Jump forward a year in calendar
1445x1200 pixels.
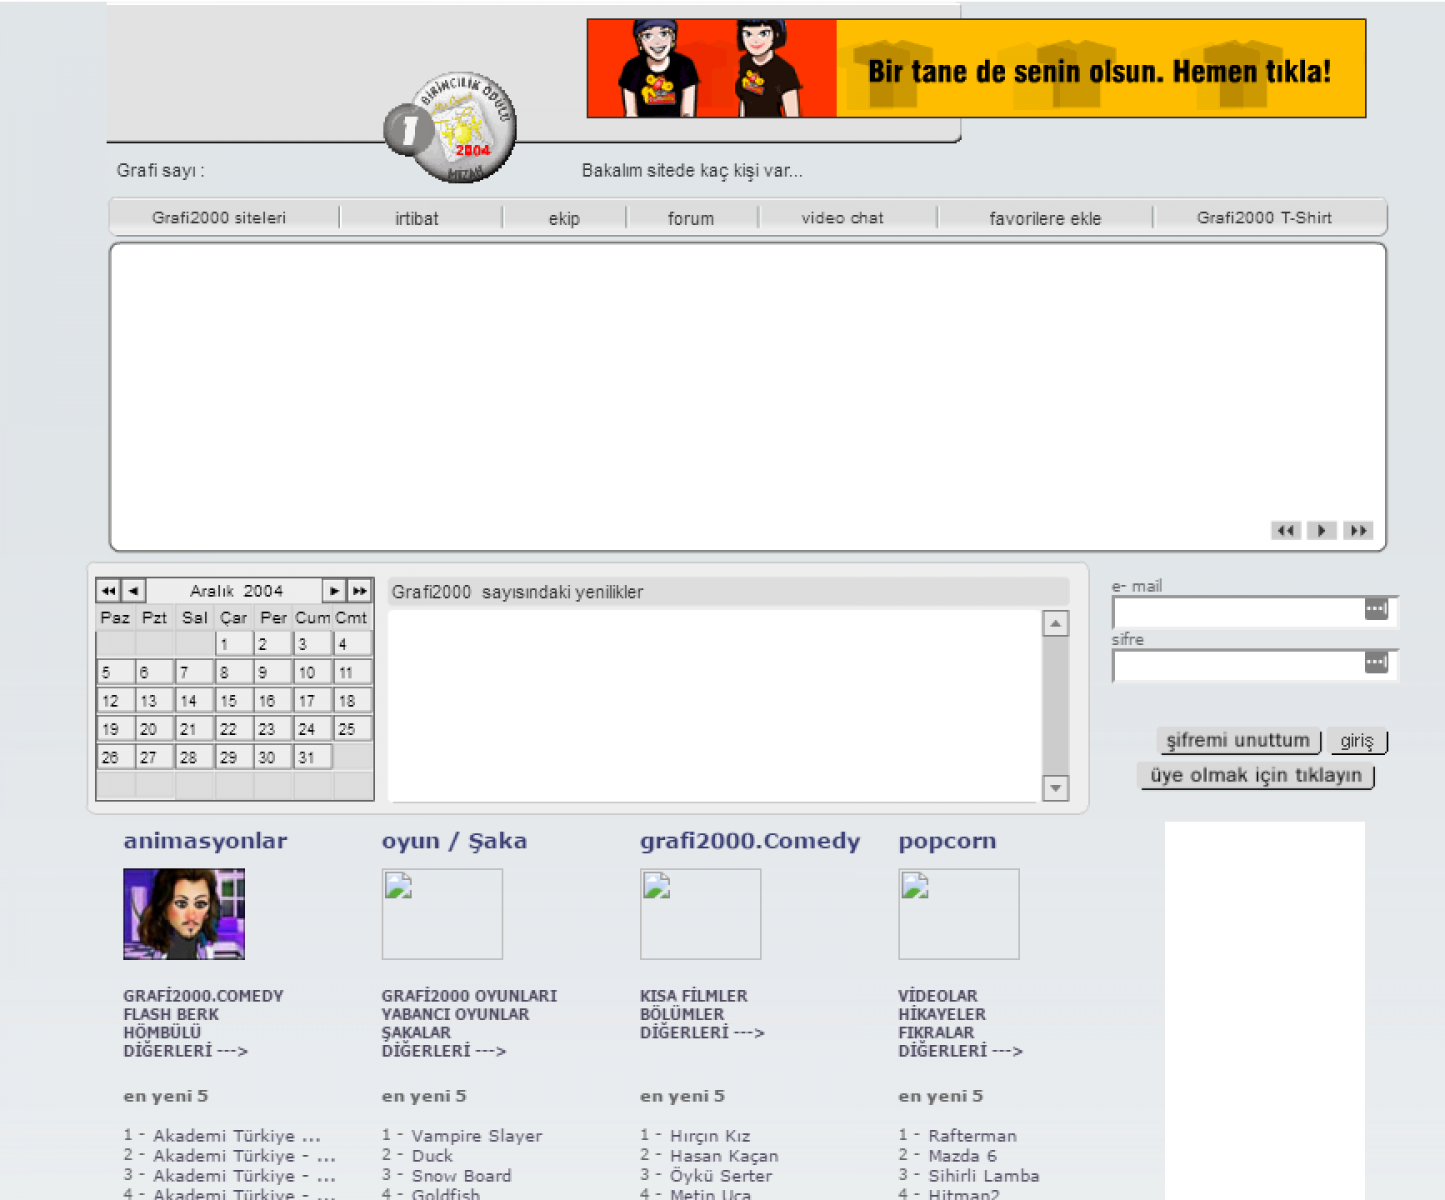click(x=359, y=591)
